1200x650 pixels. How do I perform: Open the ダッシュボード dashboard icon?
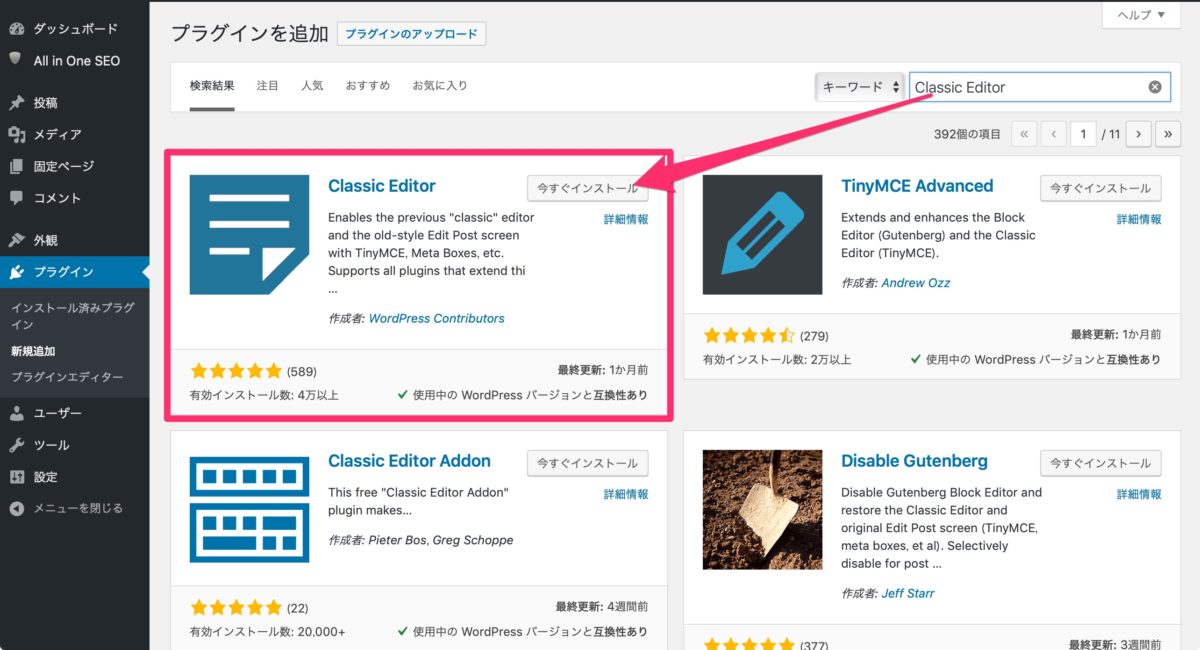tap(16, 29)
